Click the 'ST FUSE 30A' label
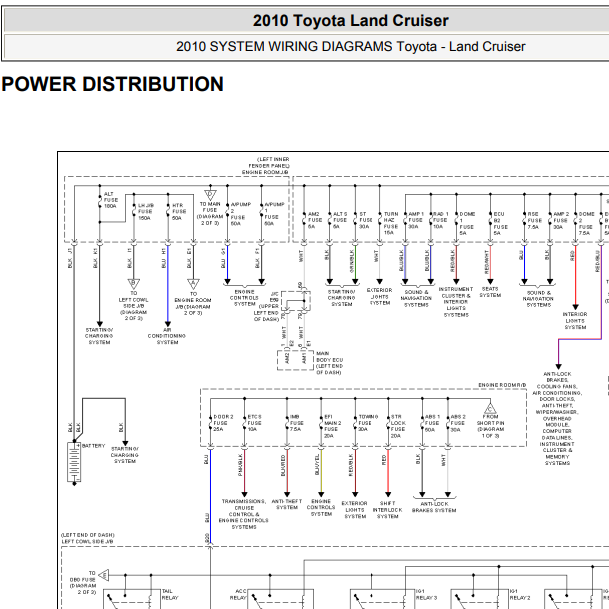This screenshot has height=609, width=609. point(365,220)
